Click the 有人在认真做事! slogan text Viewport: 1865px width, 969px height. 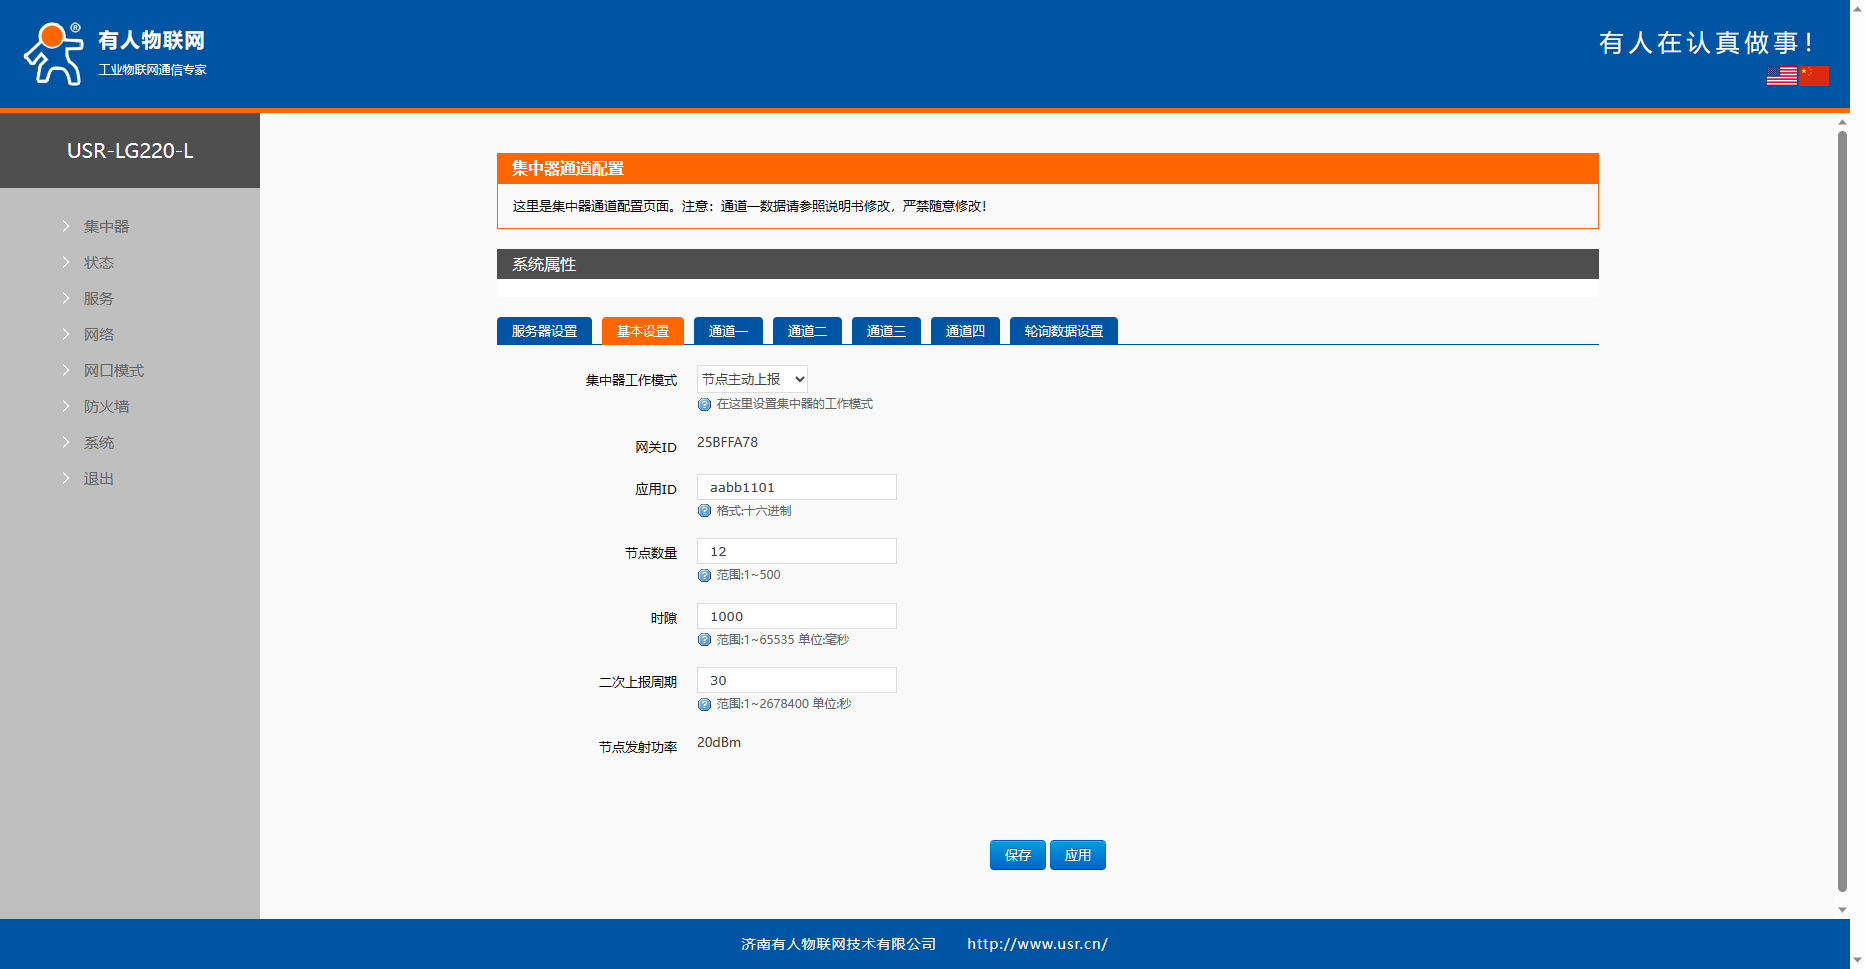click(x=1706, y=42)
